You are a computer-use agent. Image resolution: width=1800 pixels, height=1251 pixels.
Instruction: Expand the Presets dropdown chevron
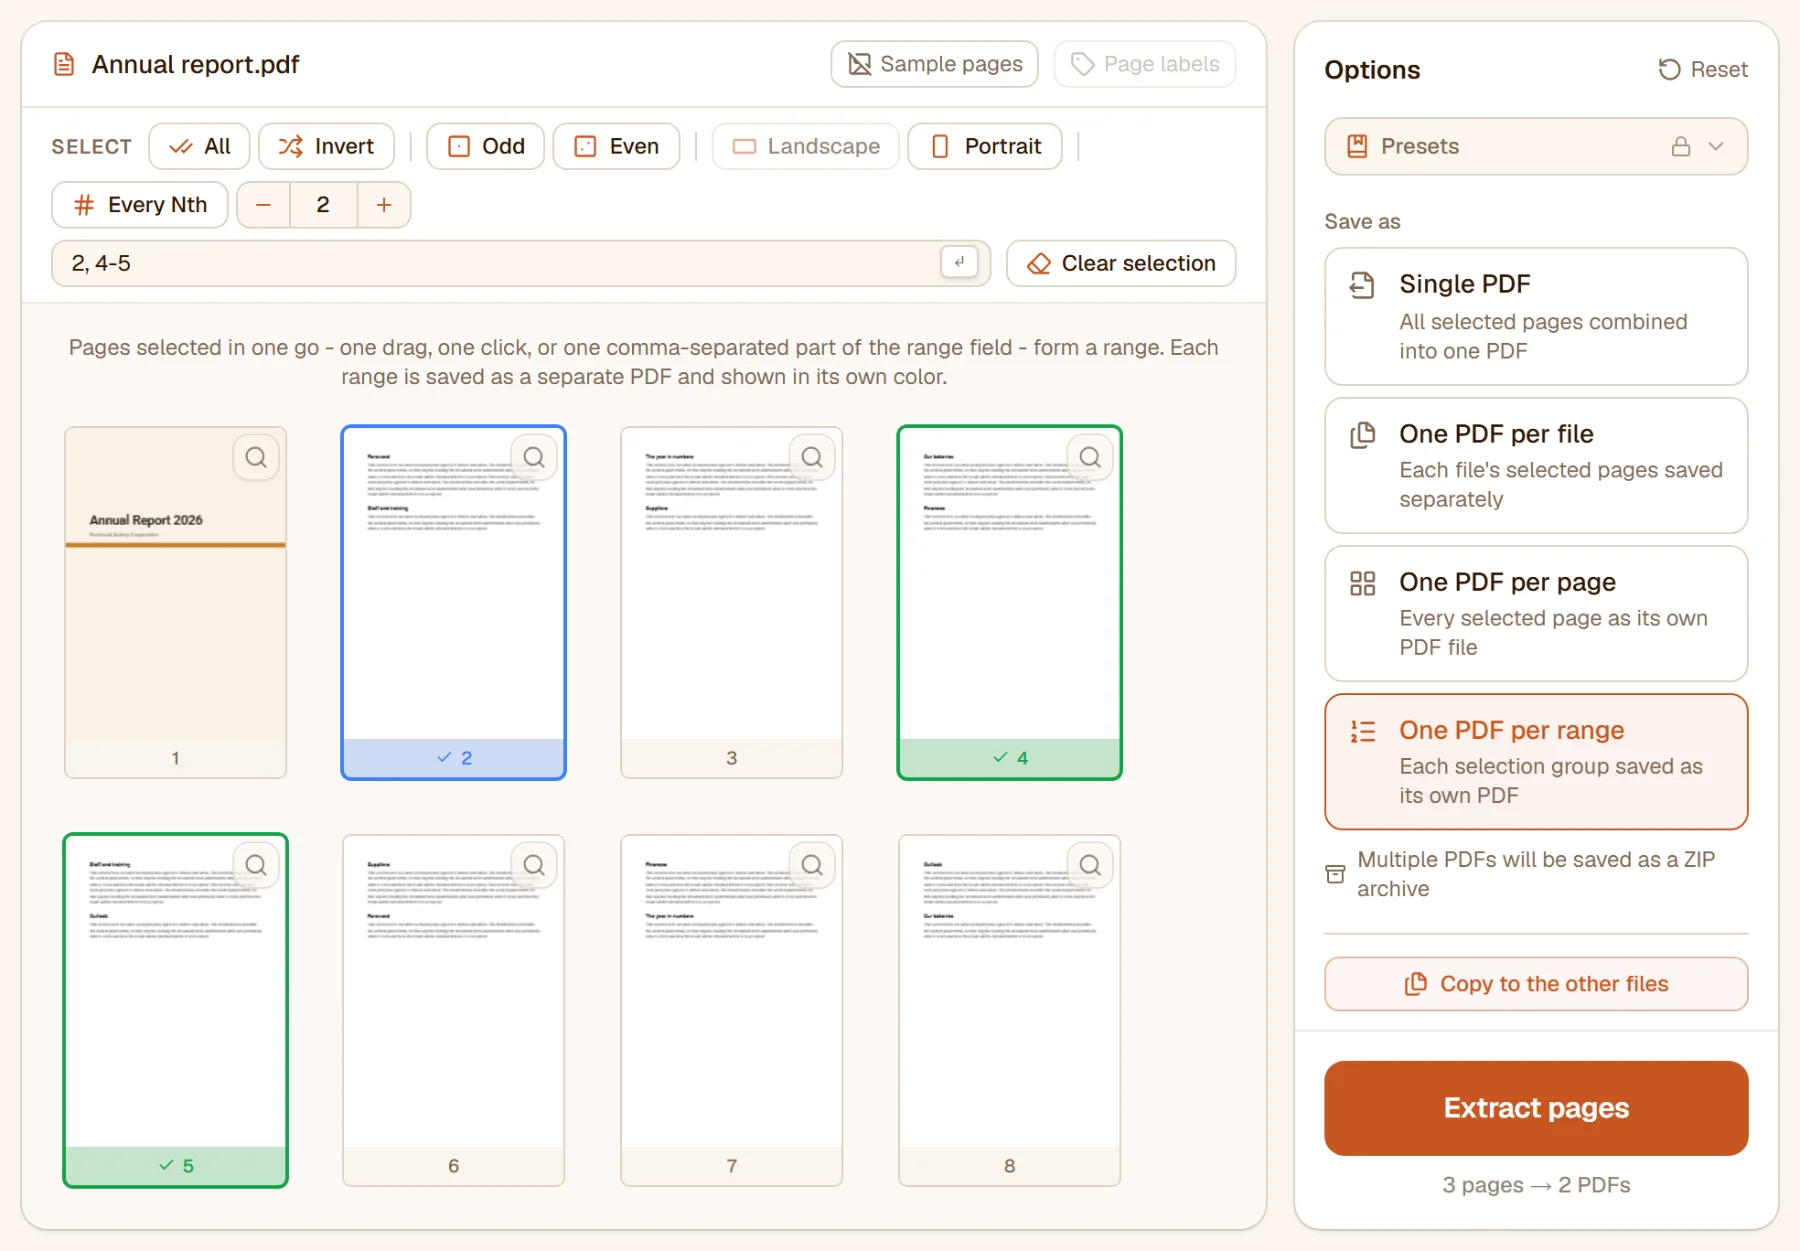(x=1716, y=147)
